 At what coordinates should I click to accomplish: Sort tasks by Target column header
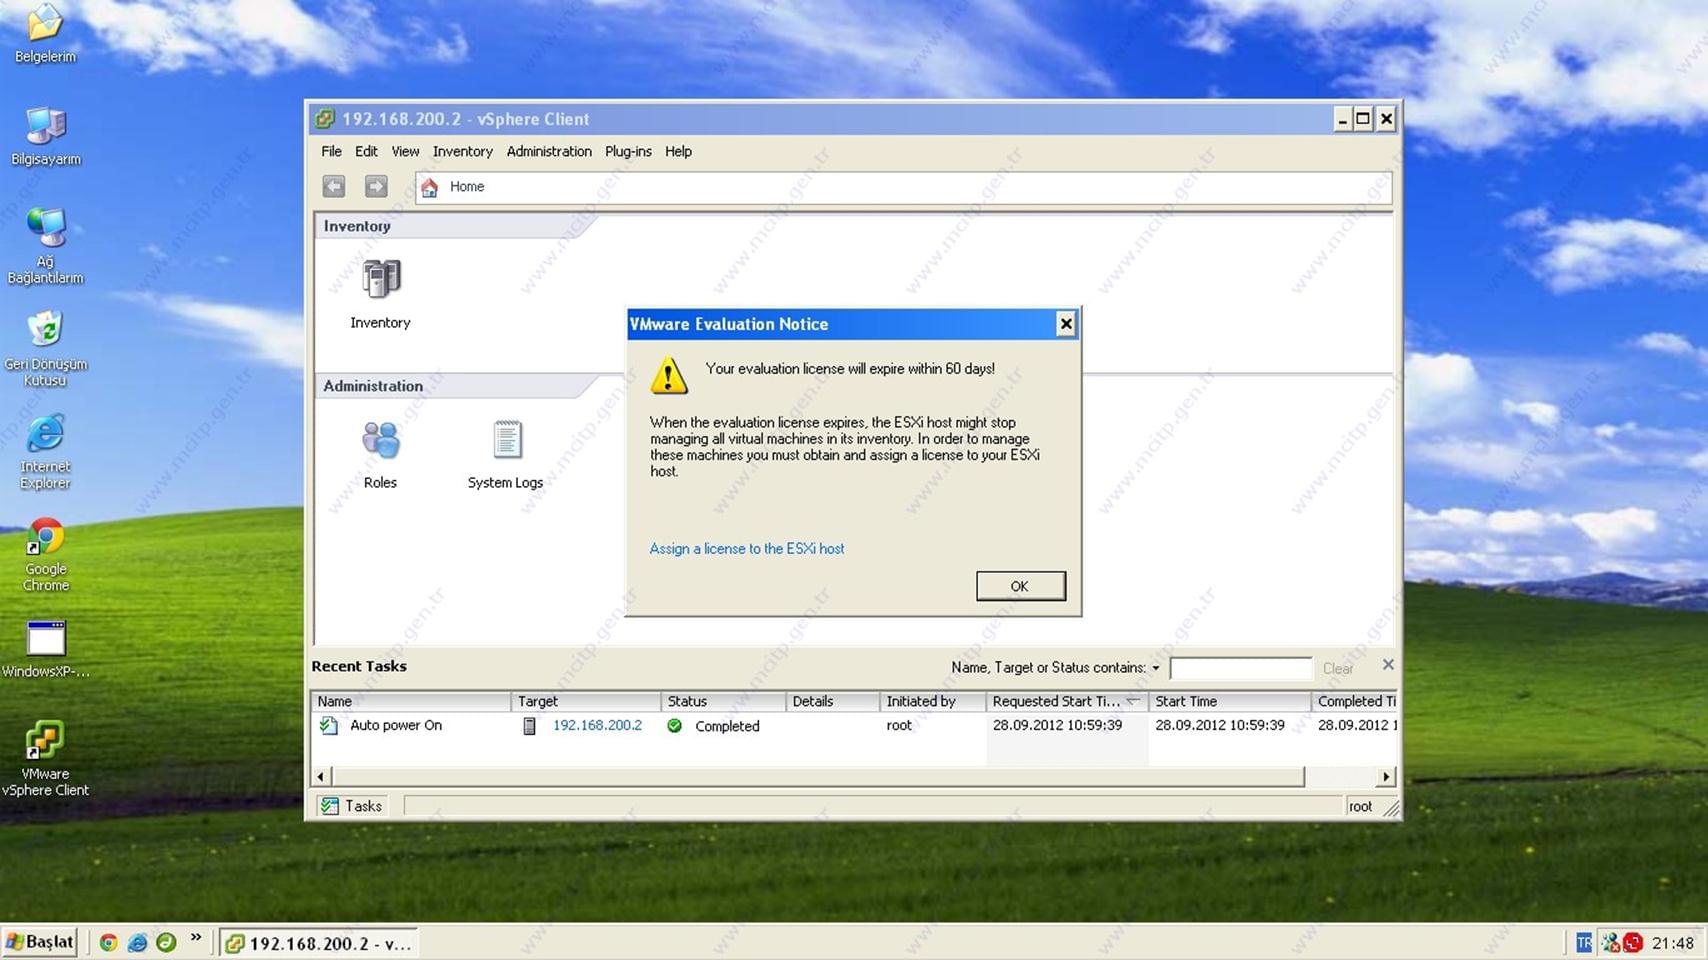click(x=586, y=702)
